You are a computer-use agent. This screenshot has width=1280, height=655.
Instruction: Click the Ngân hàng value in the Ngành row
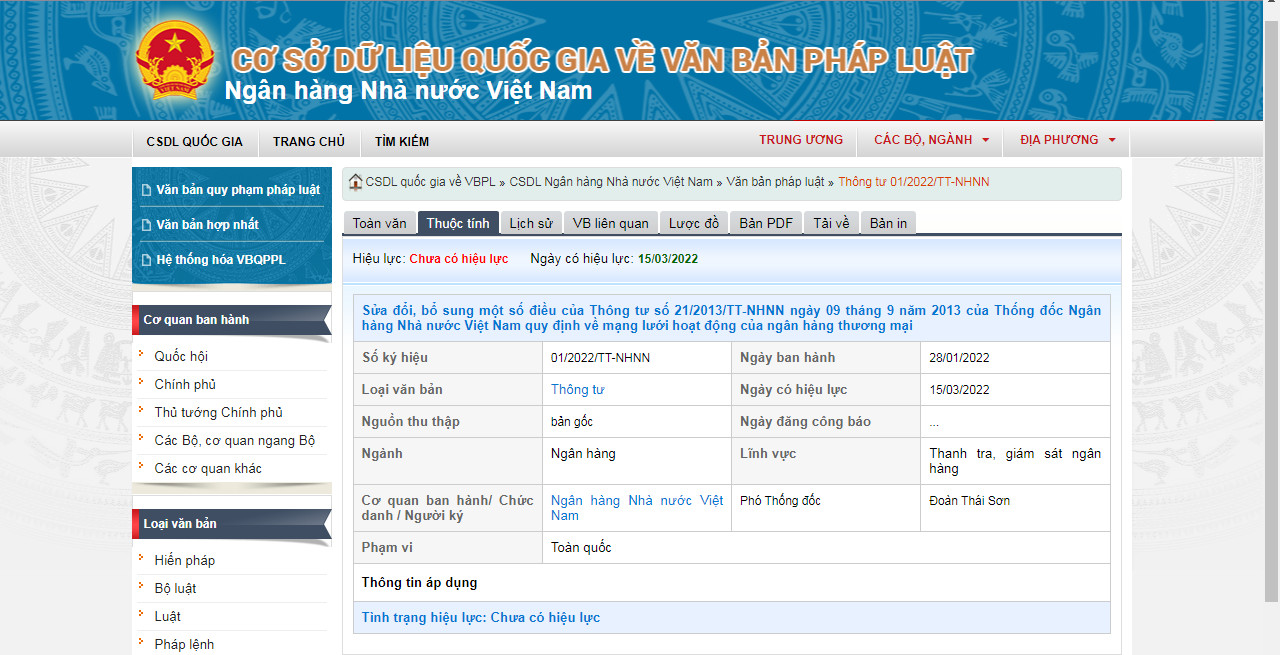pos(583,454)
